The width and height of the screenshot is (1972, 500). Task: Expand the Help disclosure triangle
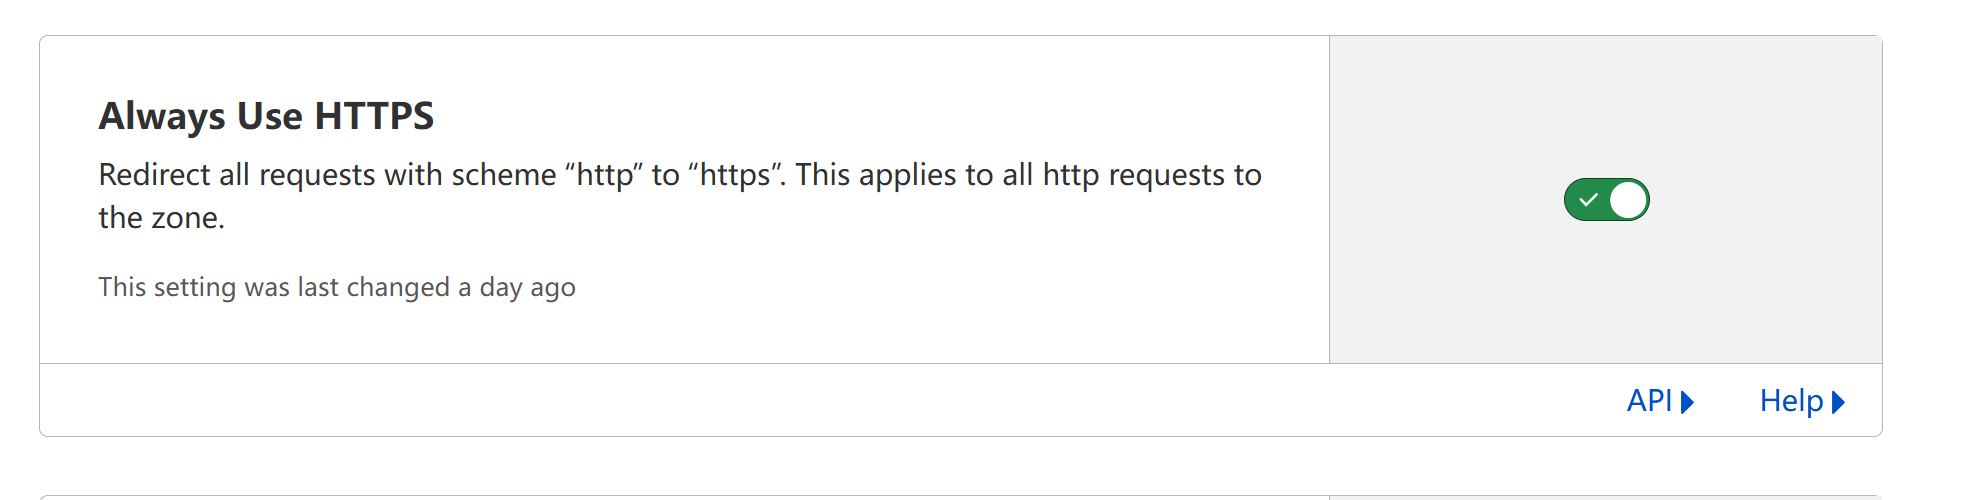[x=1838, y=402]
